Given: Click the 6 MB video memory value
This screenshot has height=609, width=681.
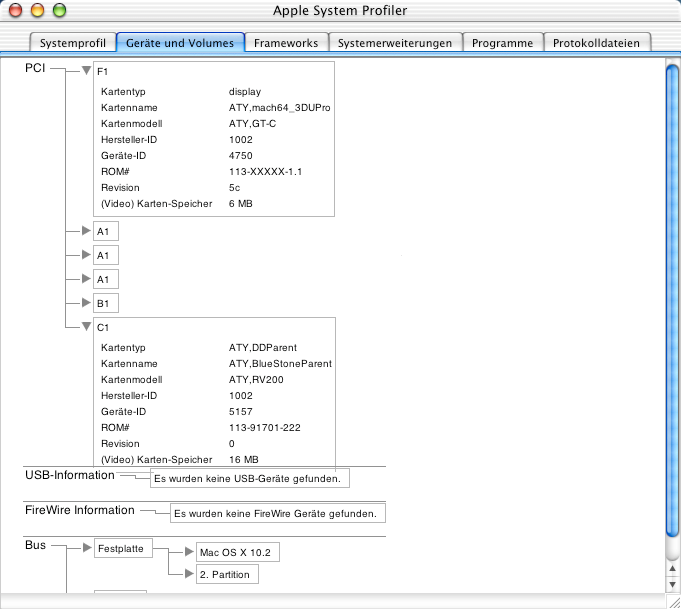Looking at the screenshot, I should tap(241, 204).
